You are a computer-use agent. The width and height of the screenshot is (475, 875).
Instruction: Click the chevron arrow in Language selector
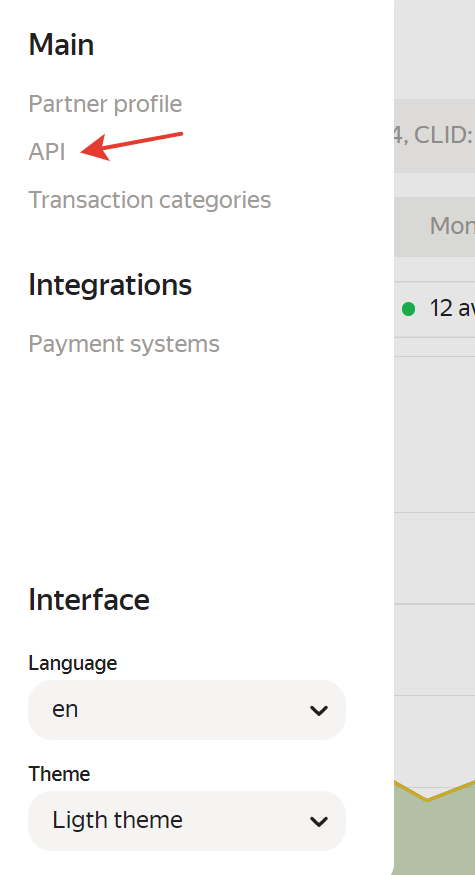click(x=319, y=710)
